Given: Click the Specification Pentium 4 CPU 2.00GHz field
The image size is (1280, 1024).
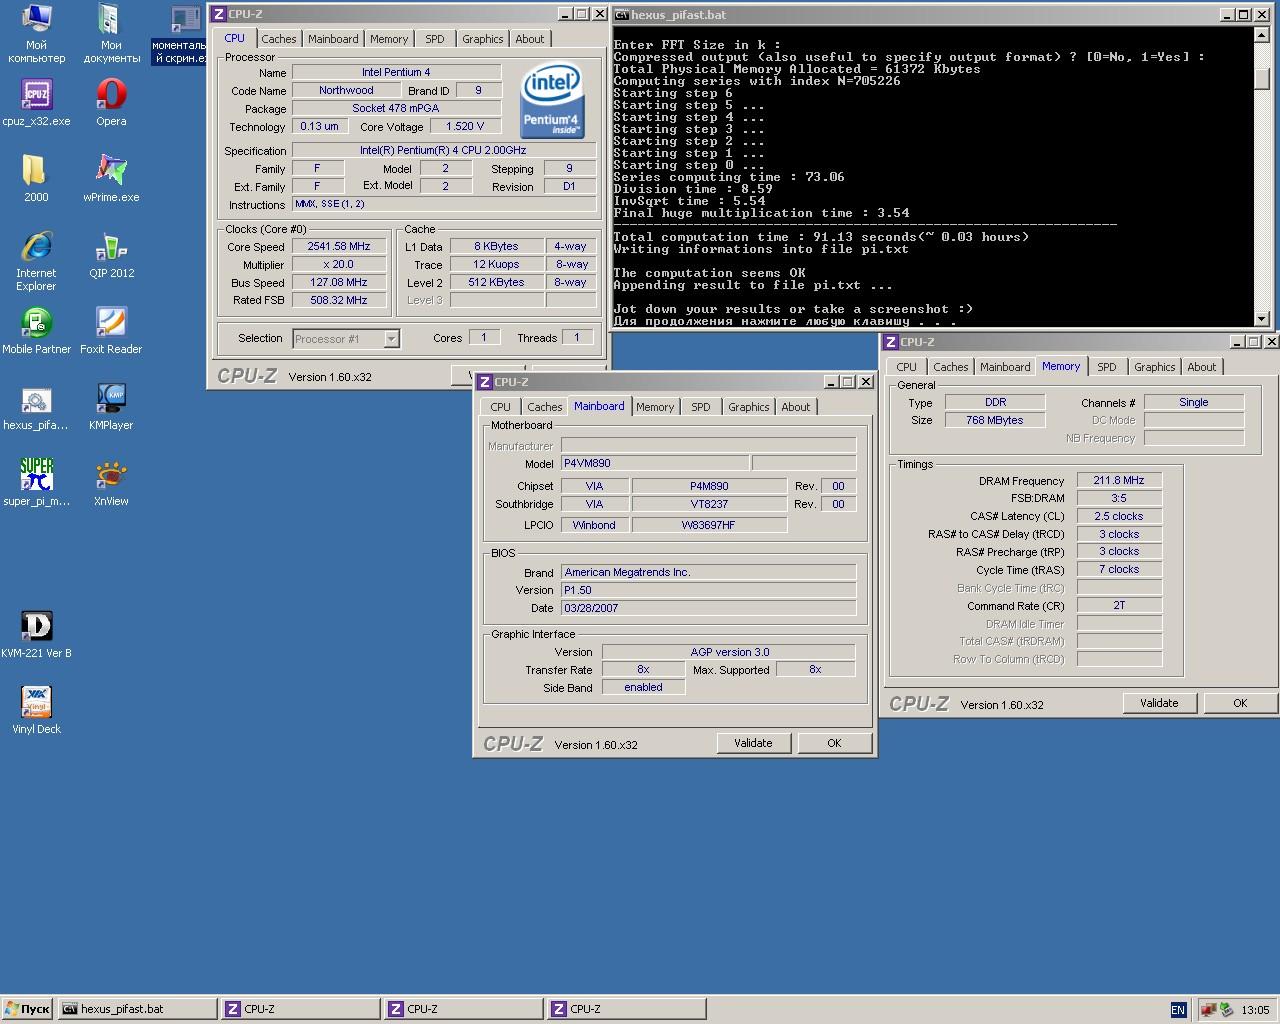Looking at the screenshot, I should point(443,150).
